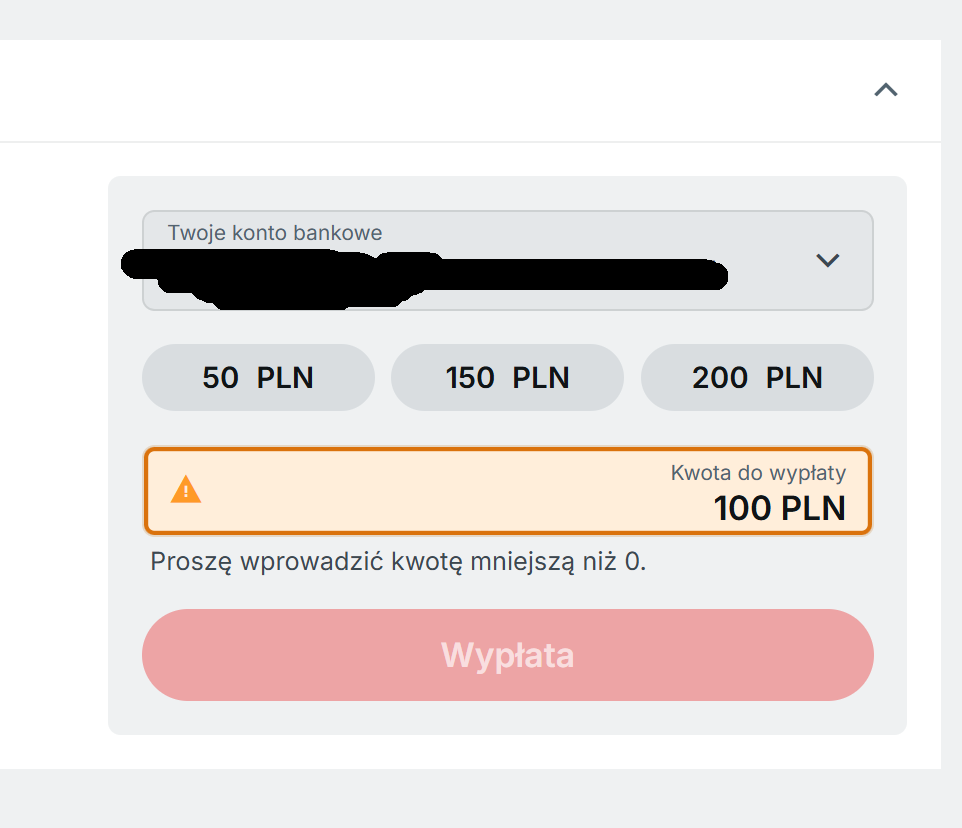Click the orange warning triangle icon

(186, 490)
